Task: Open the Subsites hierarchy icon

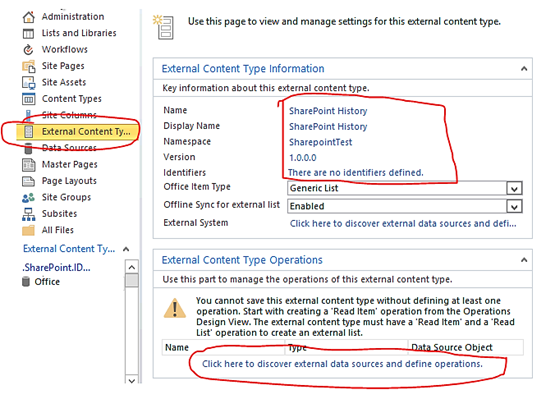Action: pyautogui.click(x=29, y=214)
